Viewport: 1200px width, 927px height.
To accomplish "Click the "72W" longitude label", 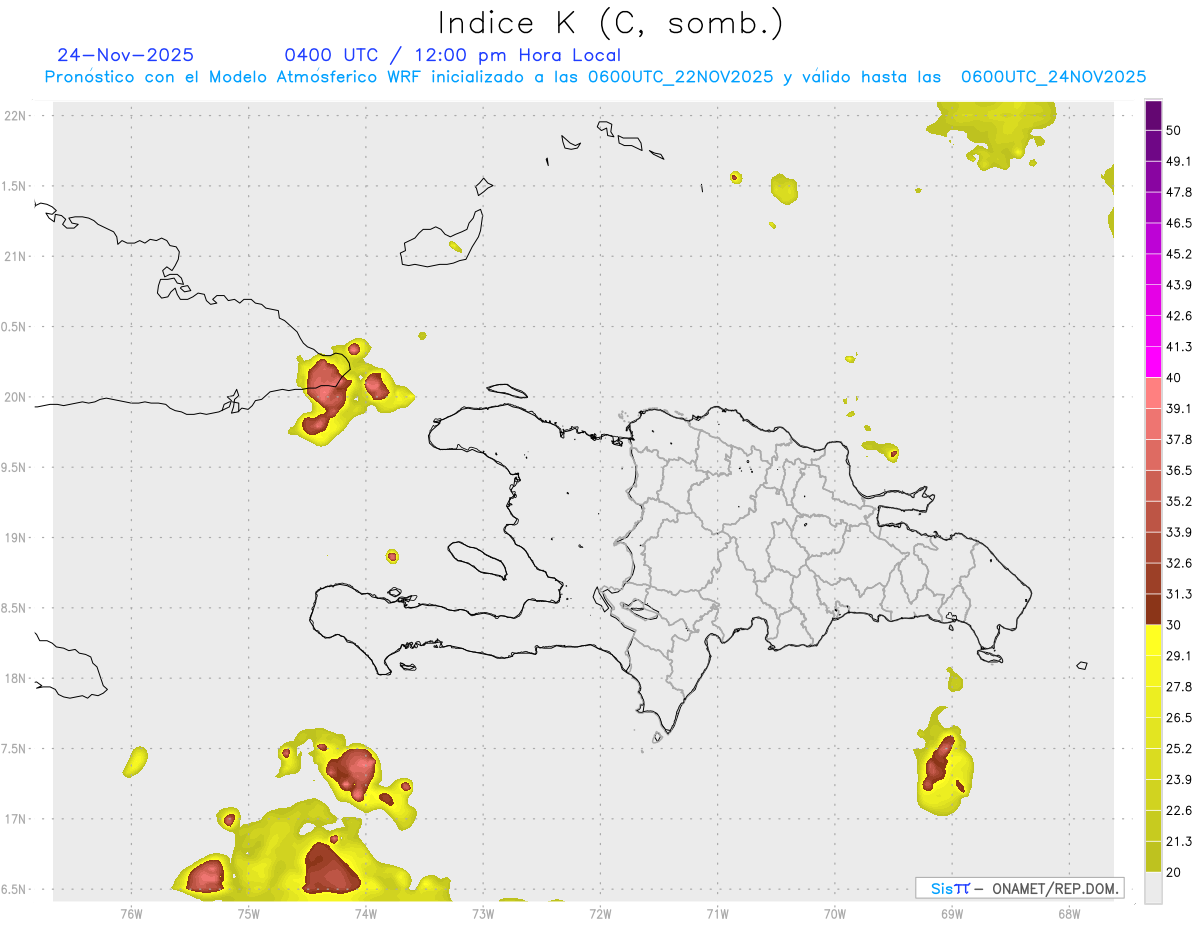I will pyautogui.click(x=600, y=913).
